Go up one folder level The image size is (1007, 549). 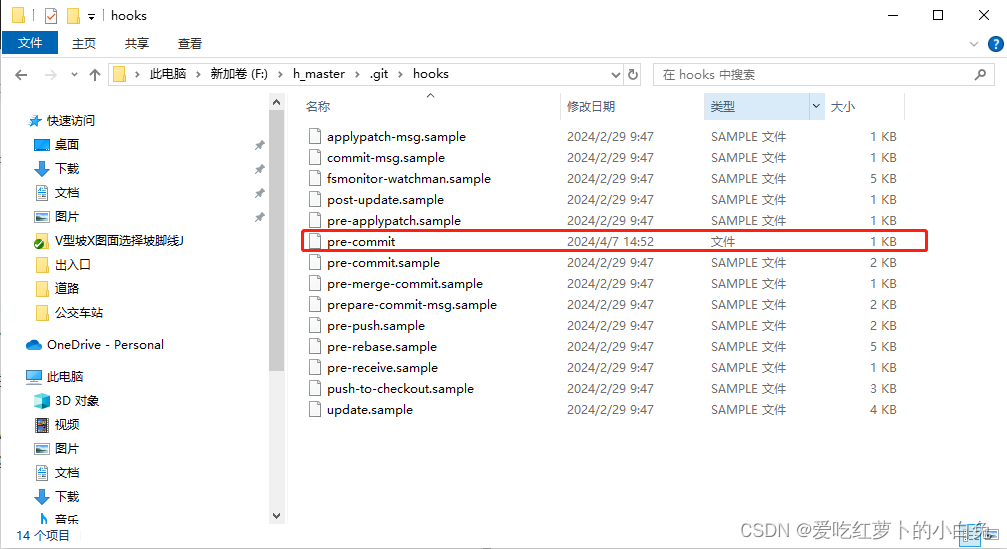(95, 75)
